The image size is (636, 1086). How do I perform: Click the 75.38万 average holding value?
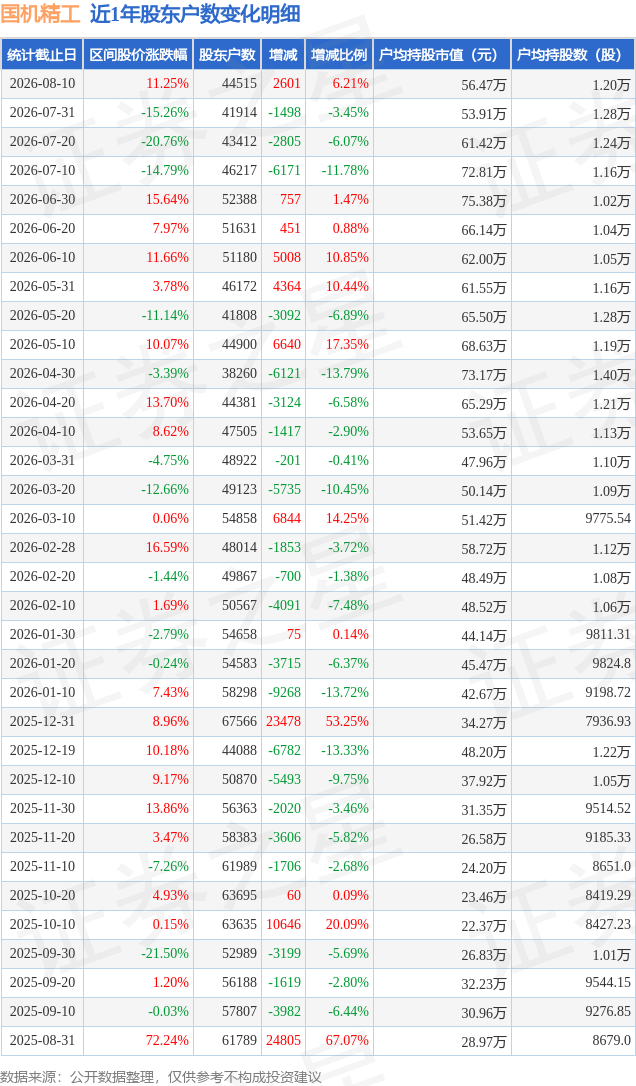(x=484, y=201)
